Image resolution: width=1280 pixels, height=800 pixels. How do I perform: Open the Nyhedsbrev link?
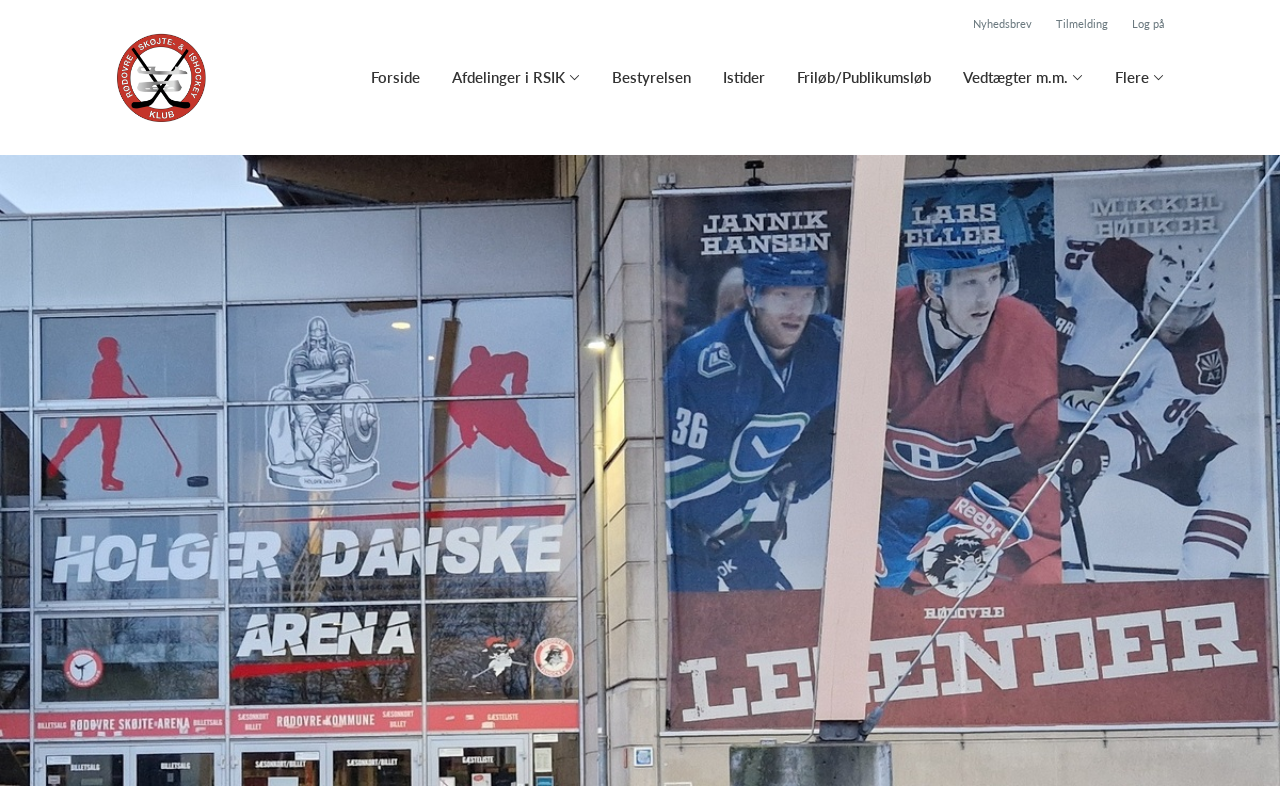(1002, 24)
